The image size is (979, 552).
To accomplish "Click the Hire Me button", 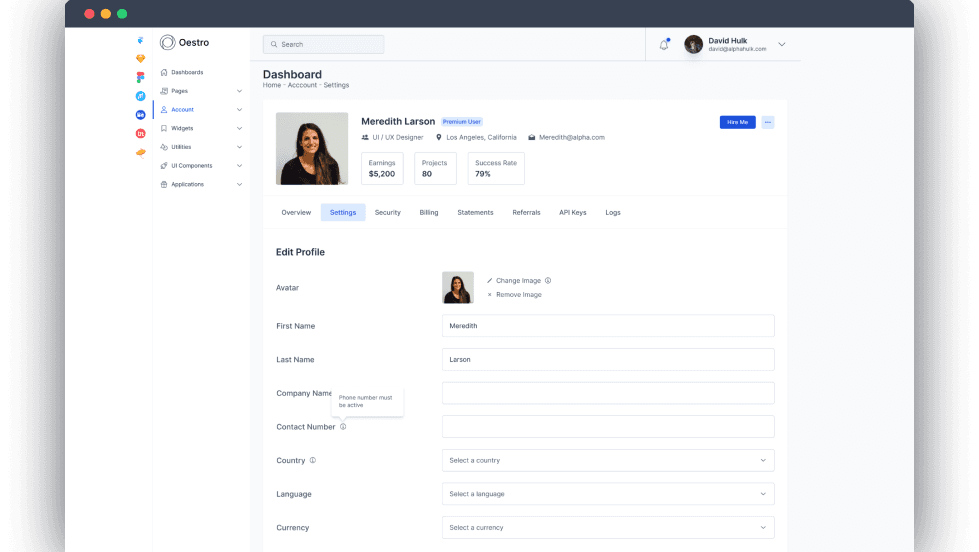I will pyautogui.click(x=737, y=122).
